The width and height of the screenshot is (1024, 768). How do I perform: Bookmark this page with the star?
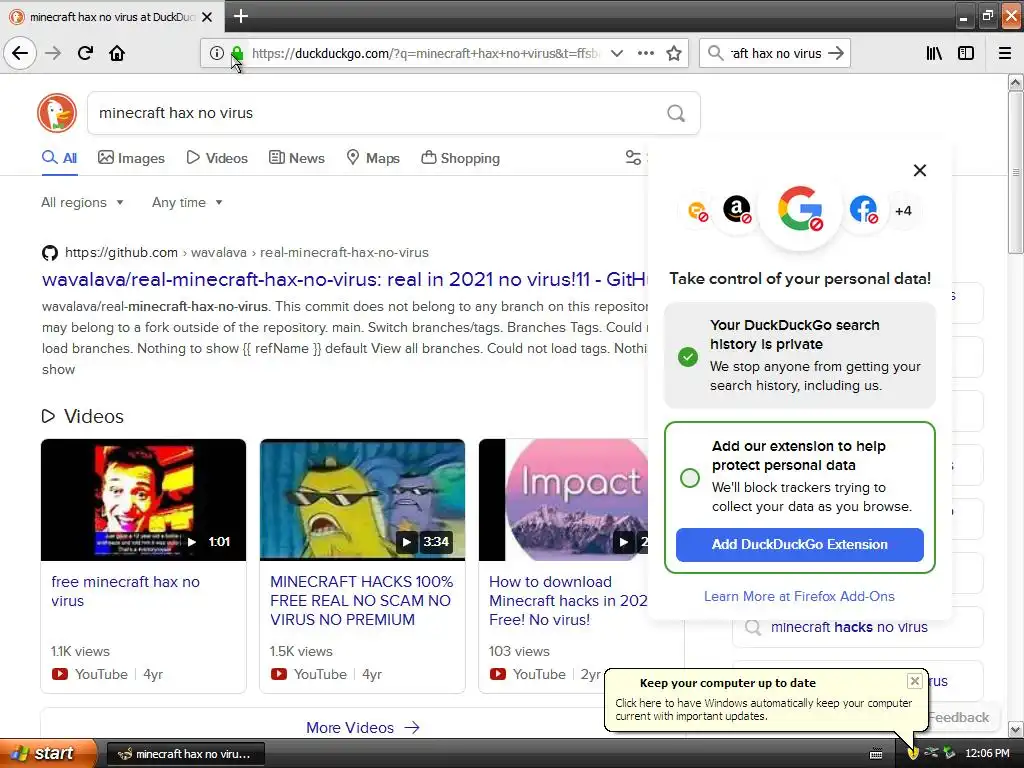(674, 53)
